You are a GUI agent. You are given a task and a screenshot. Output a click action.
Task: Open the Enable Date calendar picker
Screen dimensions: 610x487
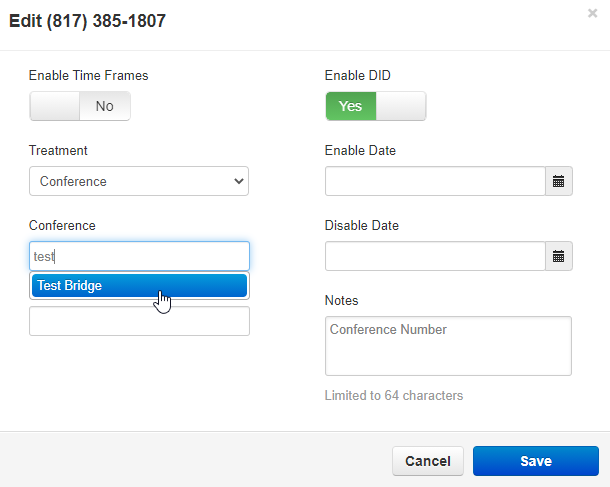559,181
